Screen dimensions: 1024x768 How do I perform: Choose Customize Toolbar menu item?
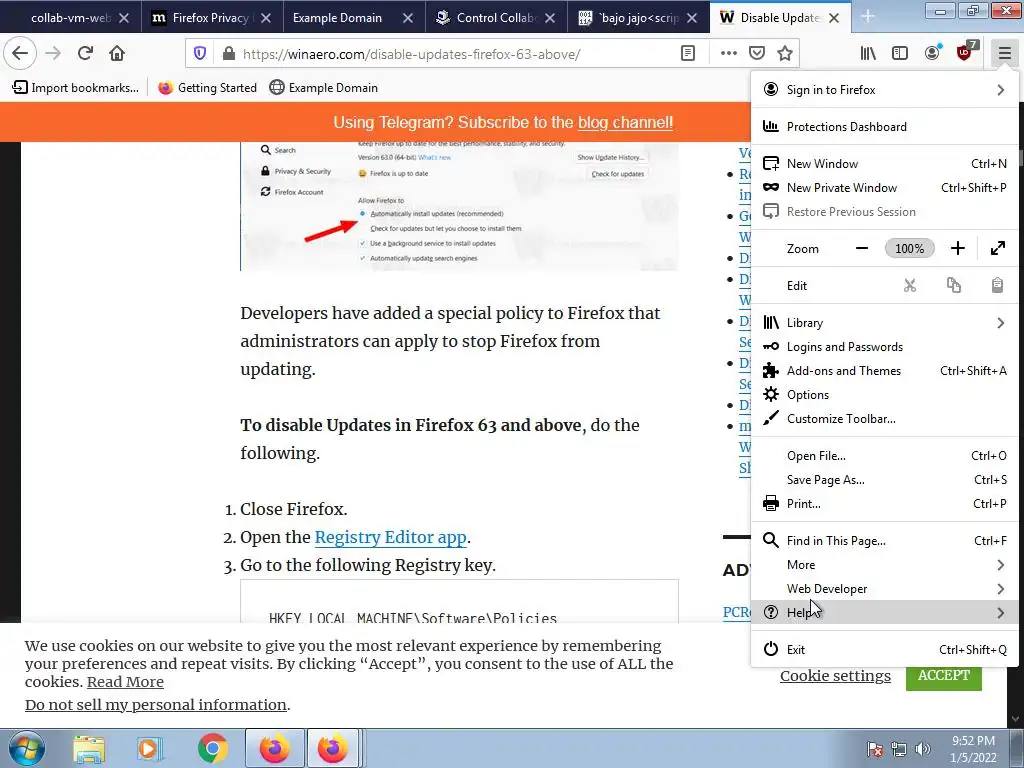(x=885, y=419)
